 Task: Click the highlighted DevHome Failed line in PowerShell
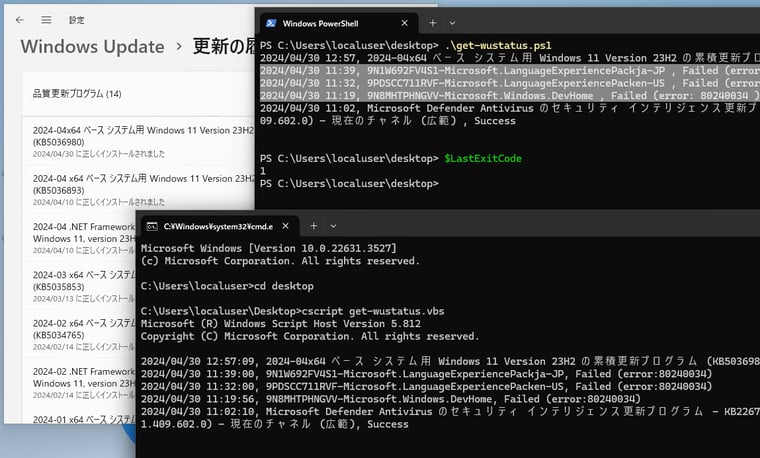(510, 95)
